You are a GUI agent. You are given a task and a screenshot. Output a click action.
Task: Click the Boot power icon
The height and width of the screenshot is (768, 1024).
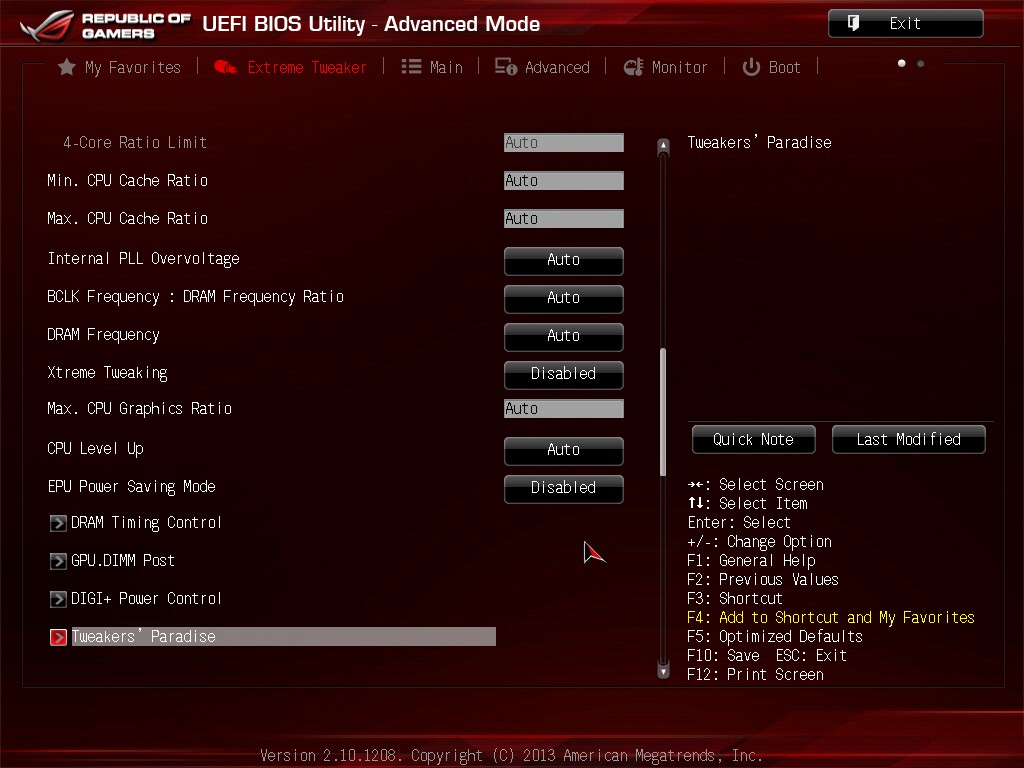[x=751, y=67]
